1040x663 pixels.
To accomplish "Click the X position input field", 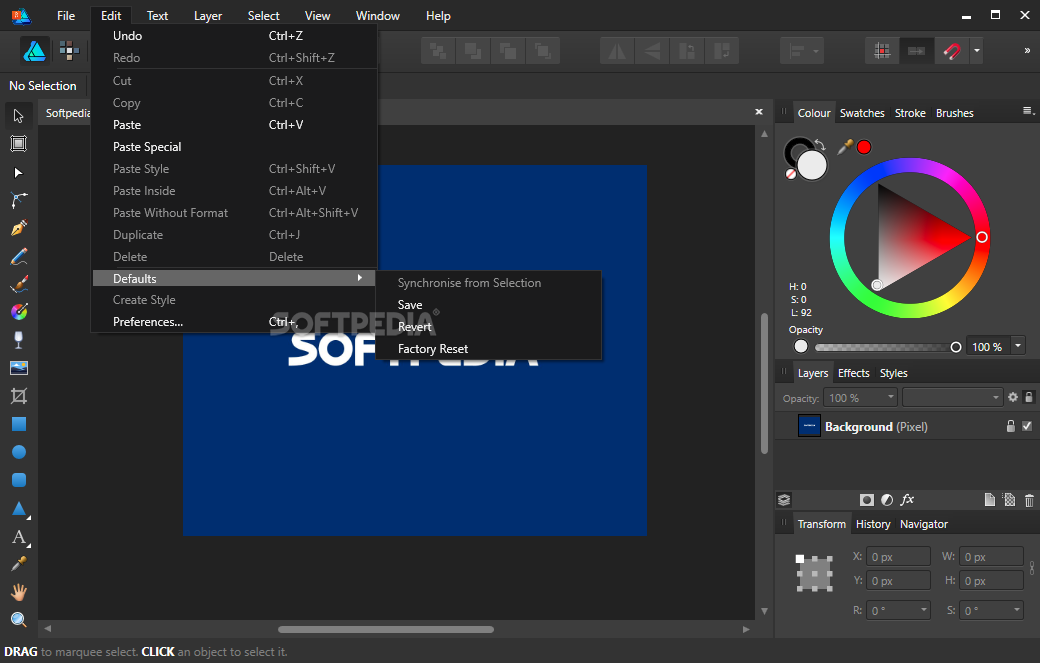I will (x=899, y=557).
